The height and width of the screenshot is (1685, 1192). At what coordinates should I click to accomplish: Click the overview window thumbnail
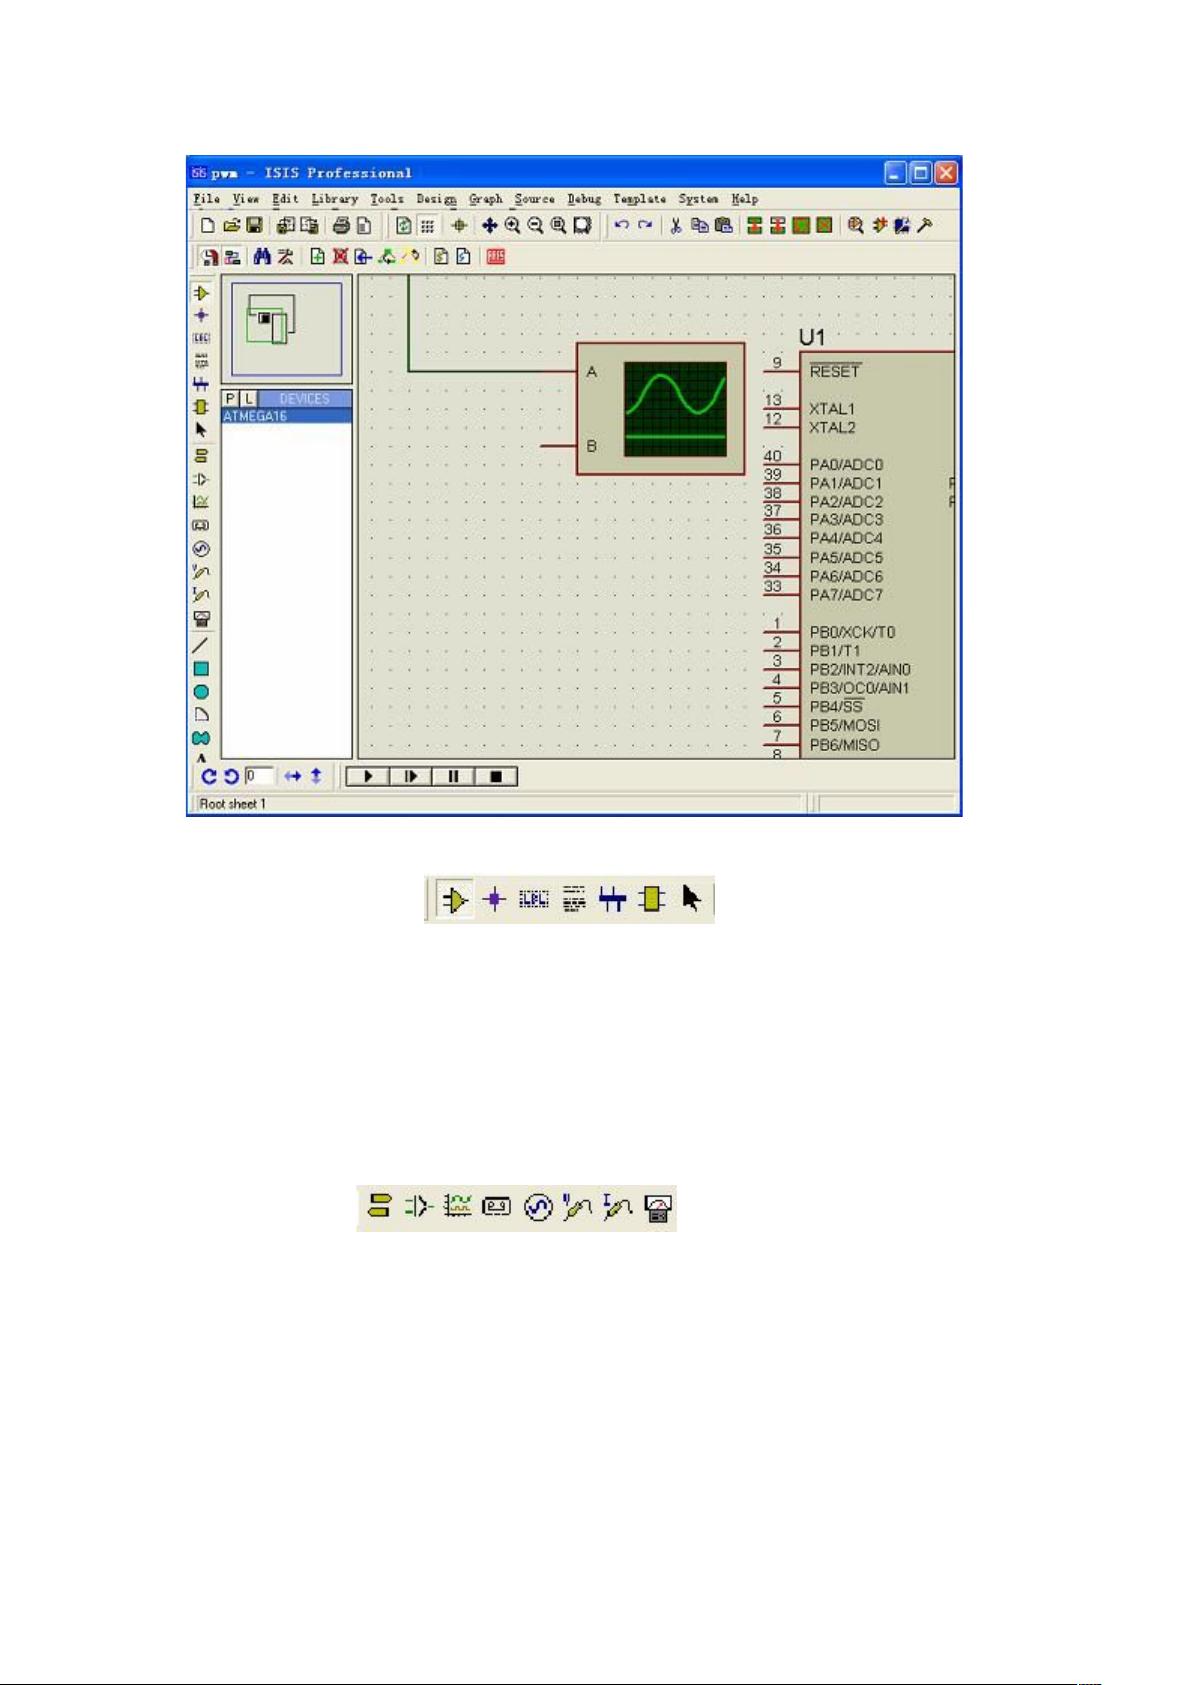[x=287, y=330]
